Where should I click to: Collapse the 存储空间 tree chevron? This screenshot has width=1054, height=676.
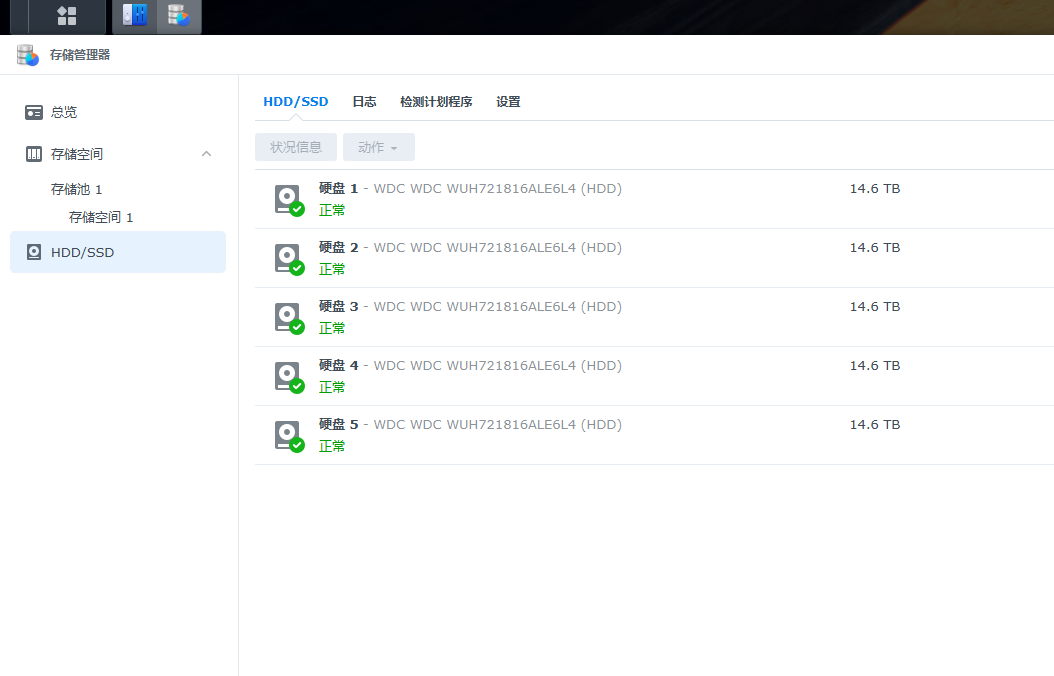[x=206, y=154]
